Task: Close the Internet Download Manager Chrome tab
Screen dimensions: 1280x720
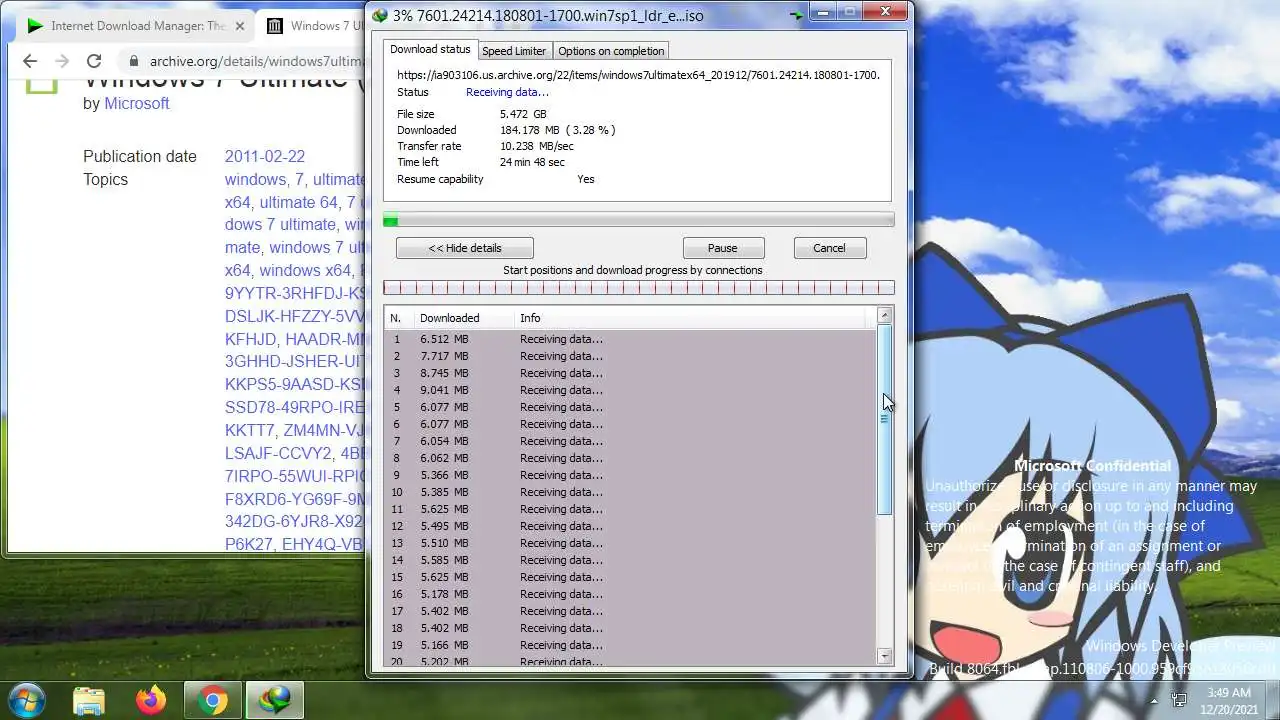Action: (x=240, y=26)
